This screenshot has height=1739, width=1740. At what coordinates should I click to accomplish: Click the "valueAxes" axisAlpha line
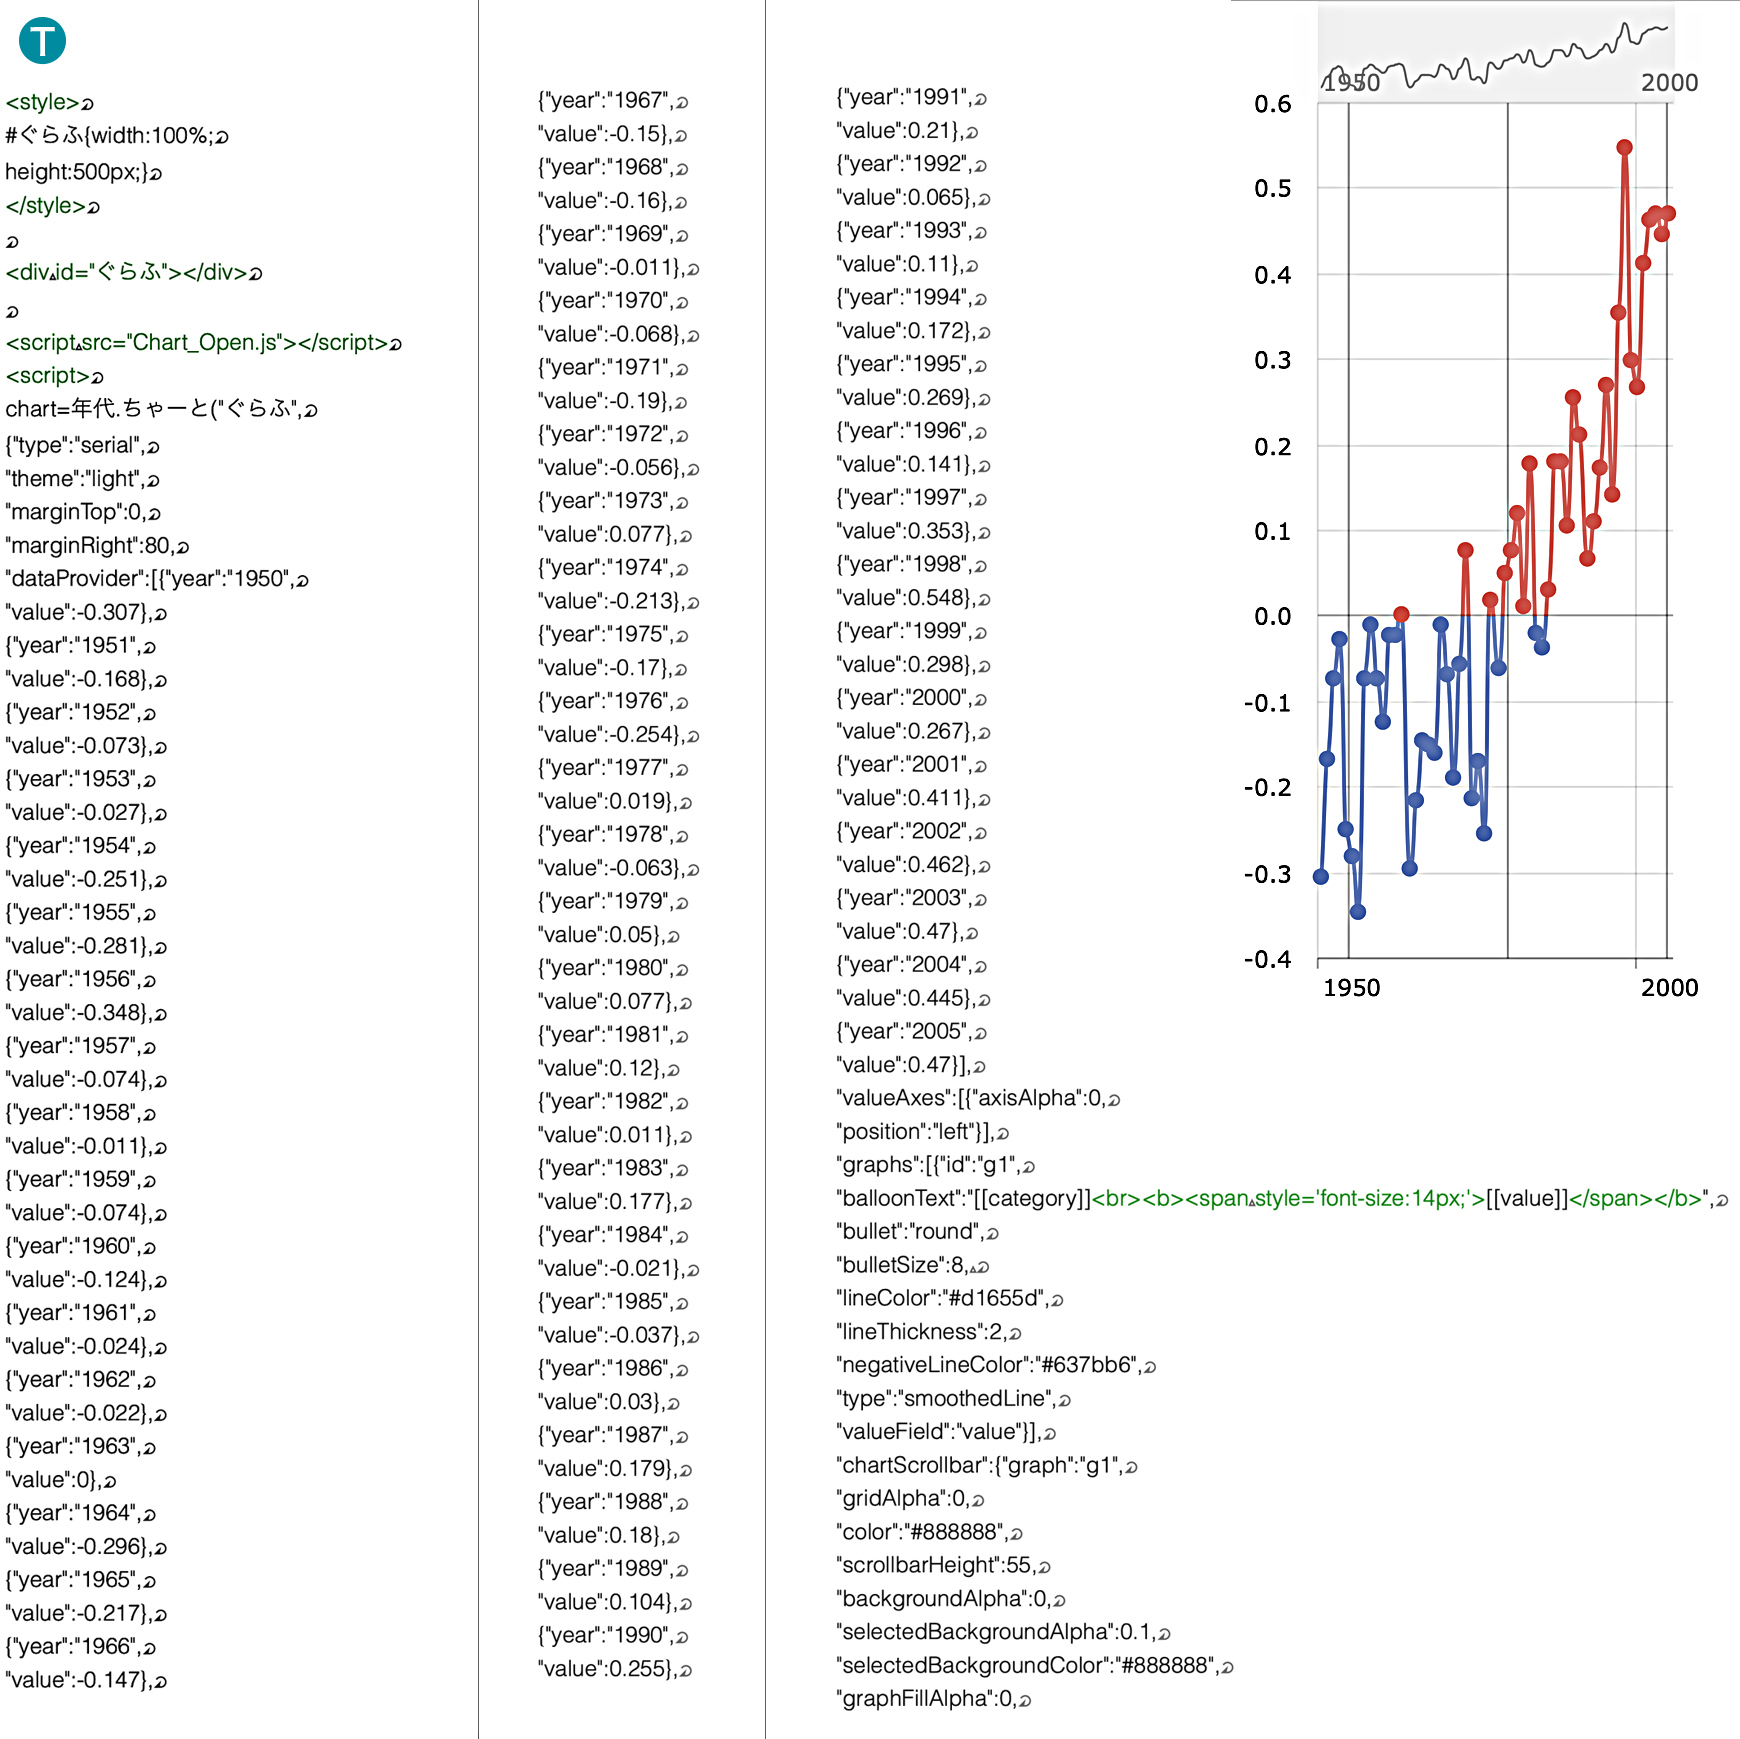coord(978,1099)
